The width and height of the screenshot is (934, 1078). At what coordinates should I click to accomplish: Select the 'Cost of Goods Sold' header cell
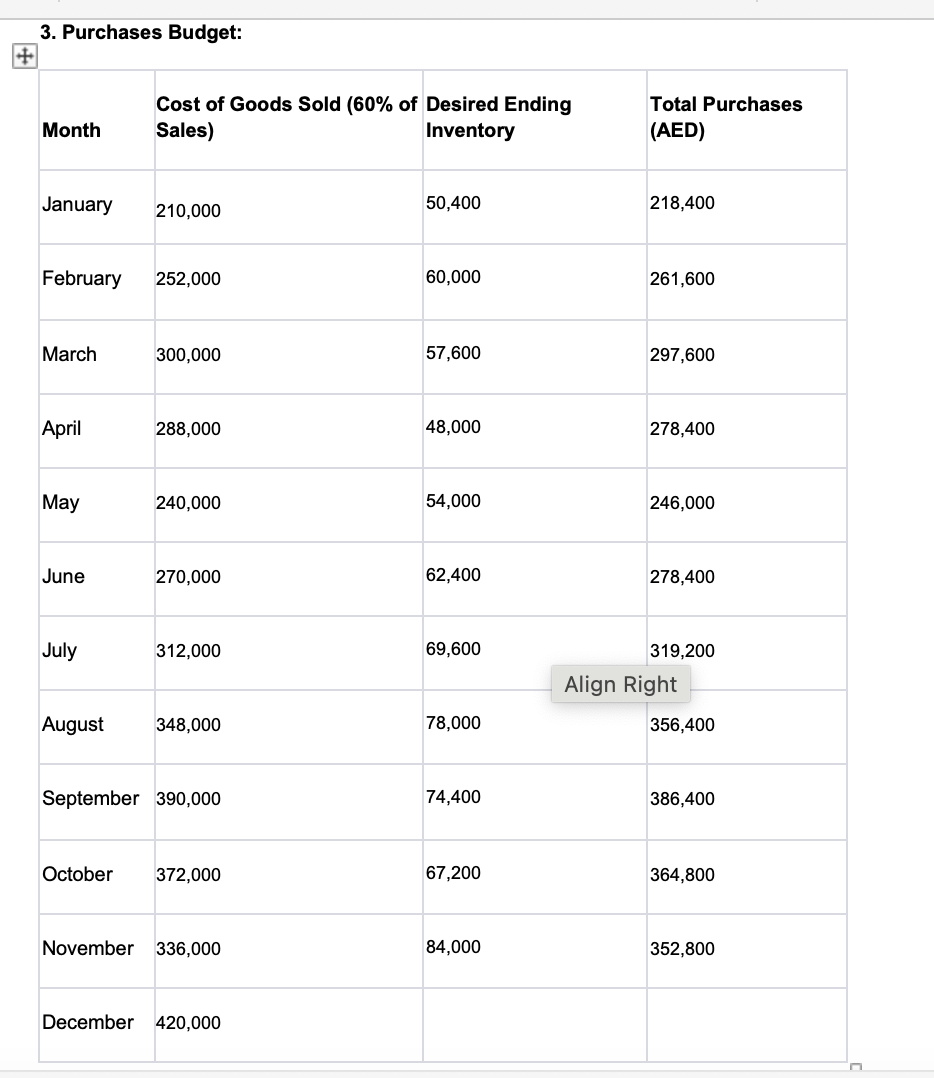pos(285,117)
